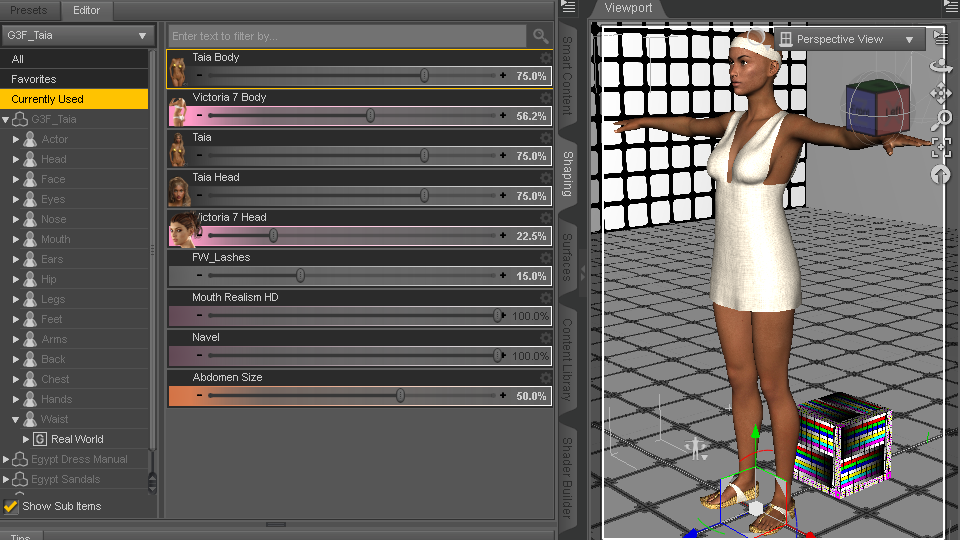Open the Content Library side tab
This screenshot has height=540, width=960.
[568, 360]
